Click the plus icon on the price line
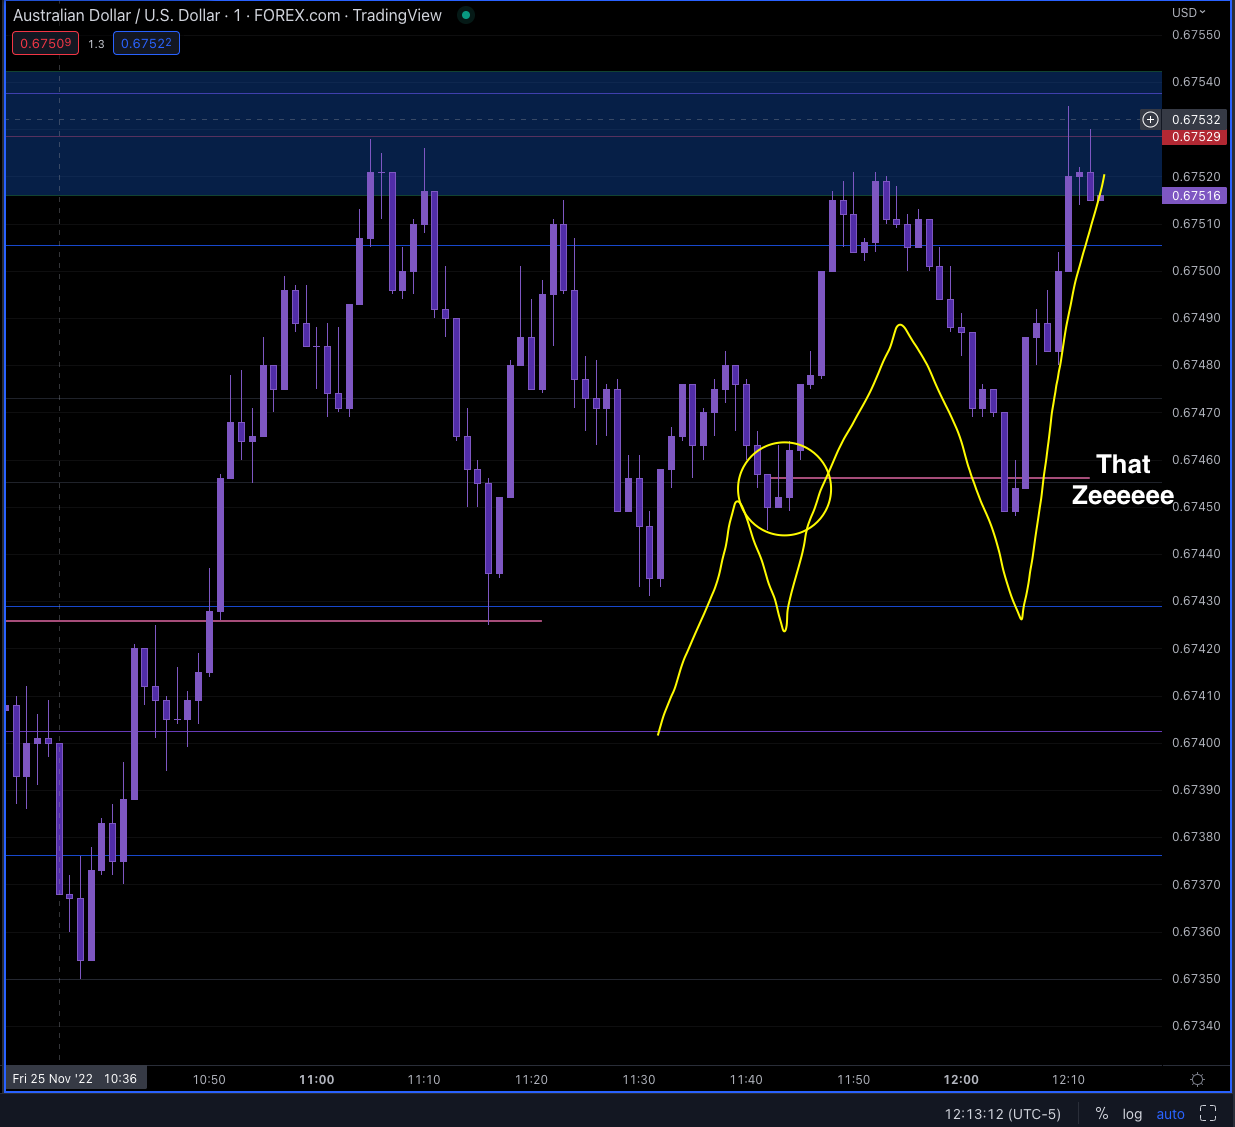1235x1127 pixels. (1150, 119)
